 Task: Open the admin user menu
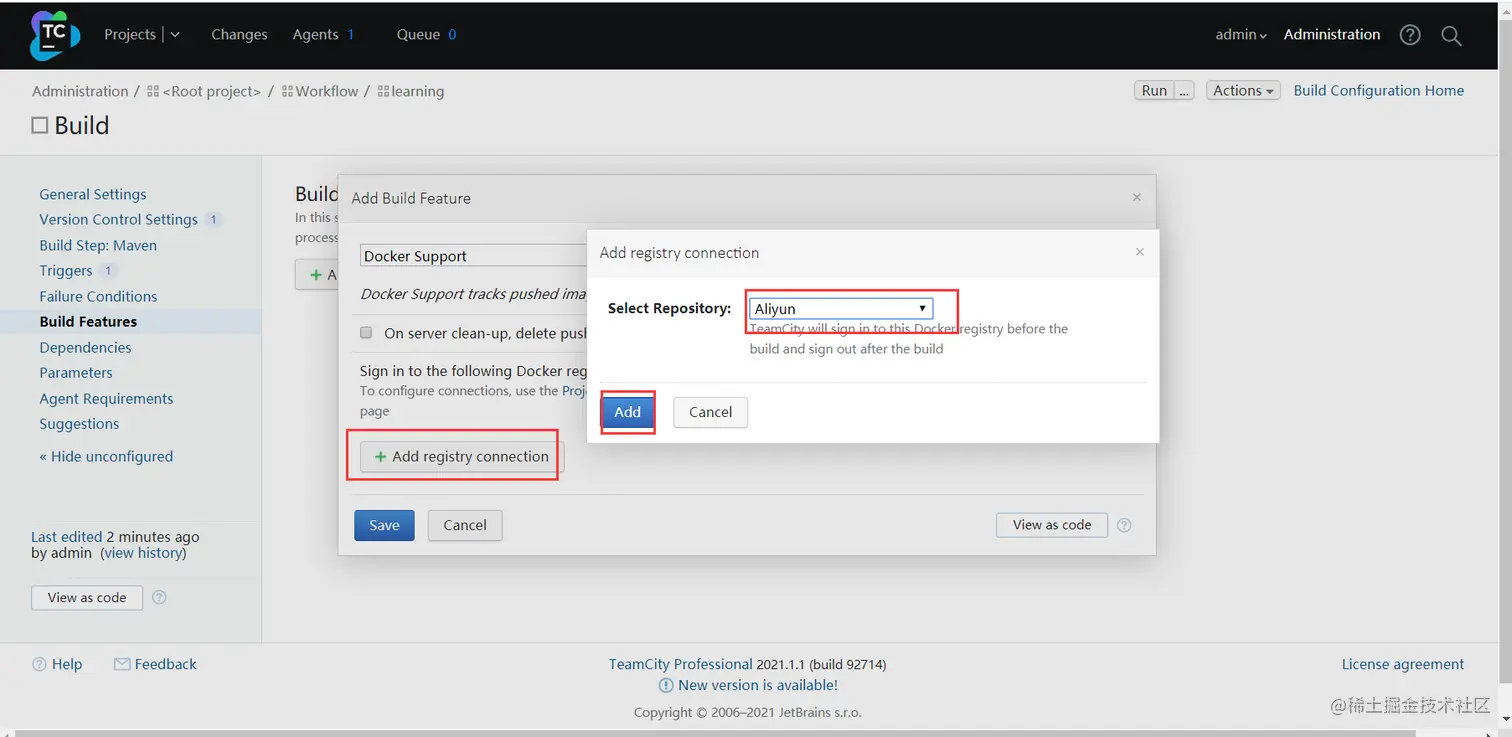(1241, 35)
